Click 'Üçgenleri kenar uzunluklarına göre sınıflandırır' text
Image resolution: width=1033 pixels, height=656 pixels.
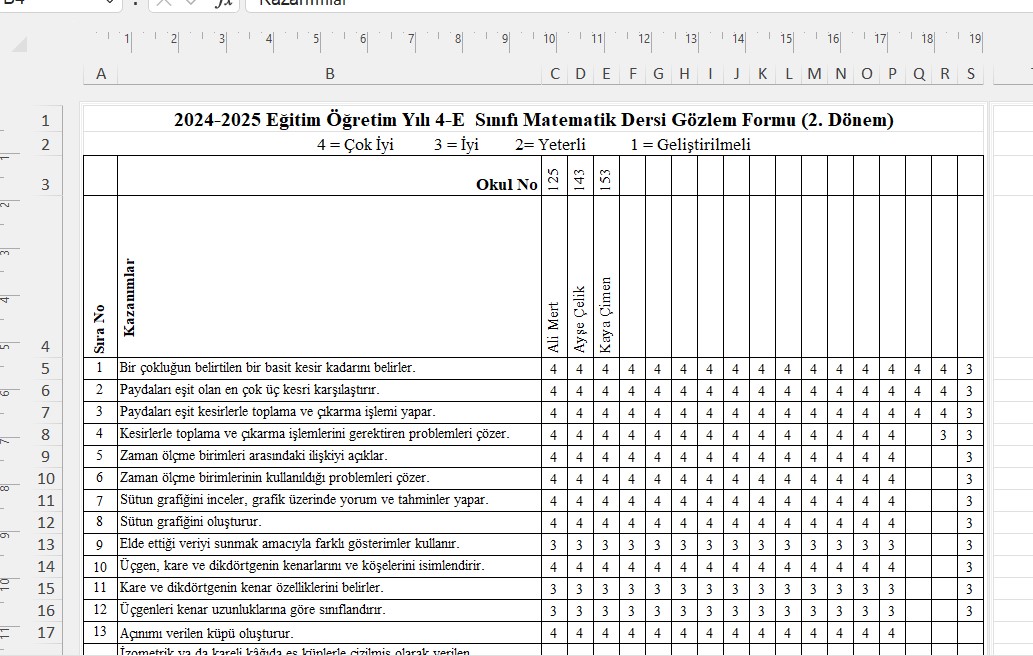click(x=252, y=609)
